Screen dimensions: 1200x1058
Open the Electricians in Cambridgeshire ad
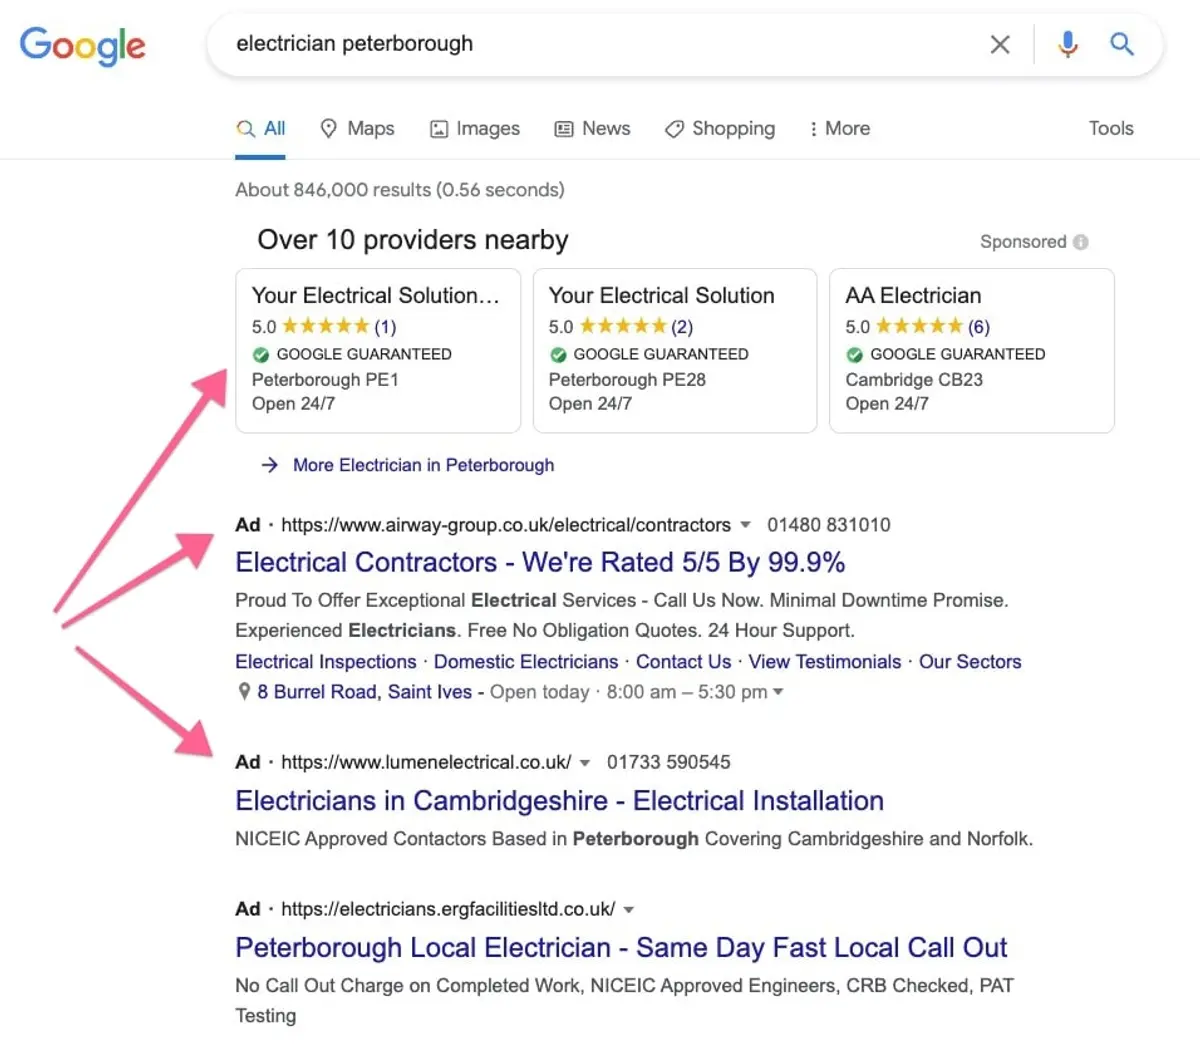tap(558, 800)
